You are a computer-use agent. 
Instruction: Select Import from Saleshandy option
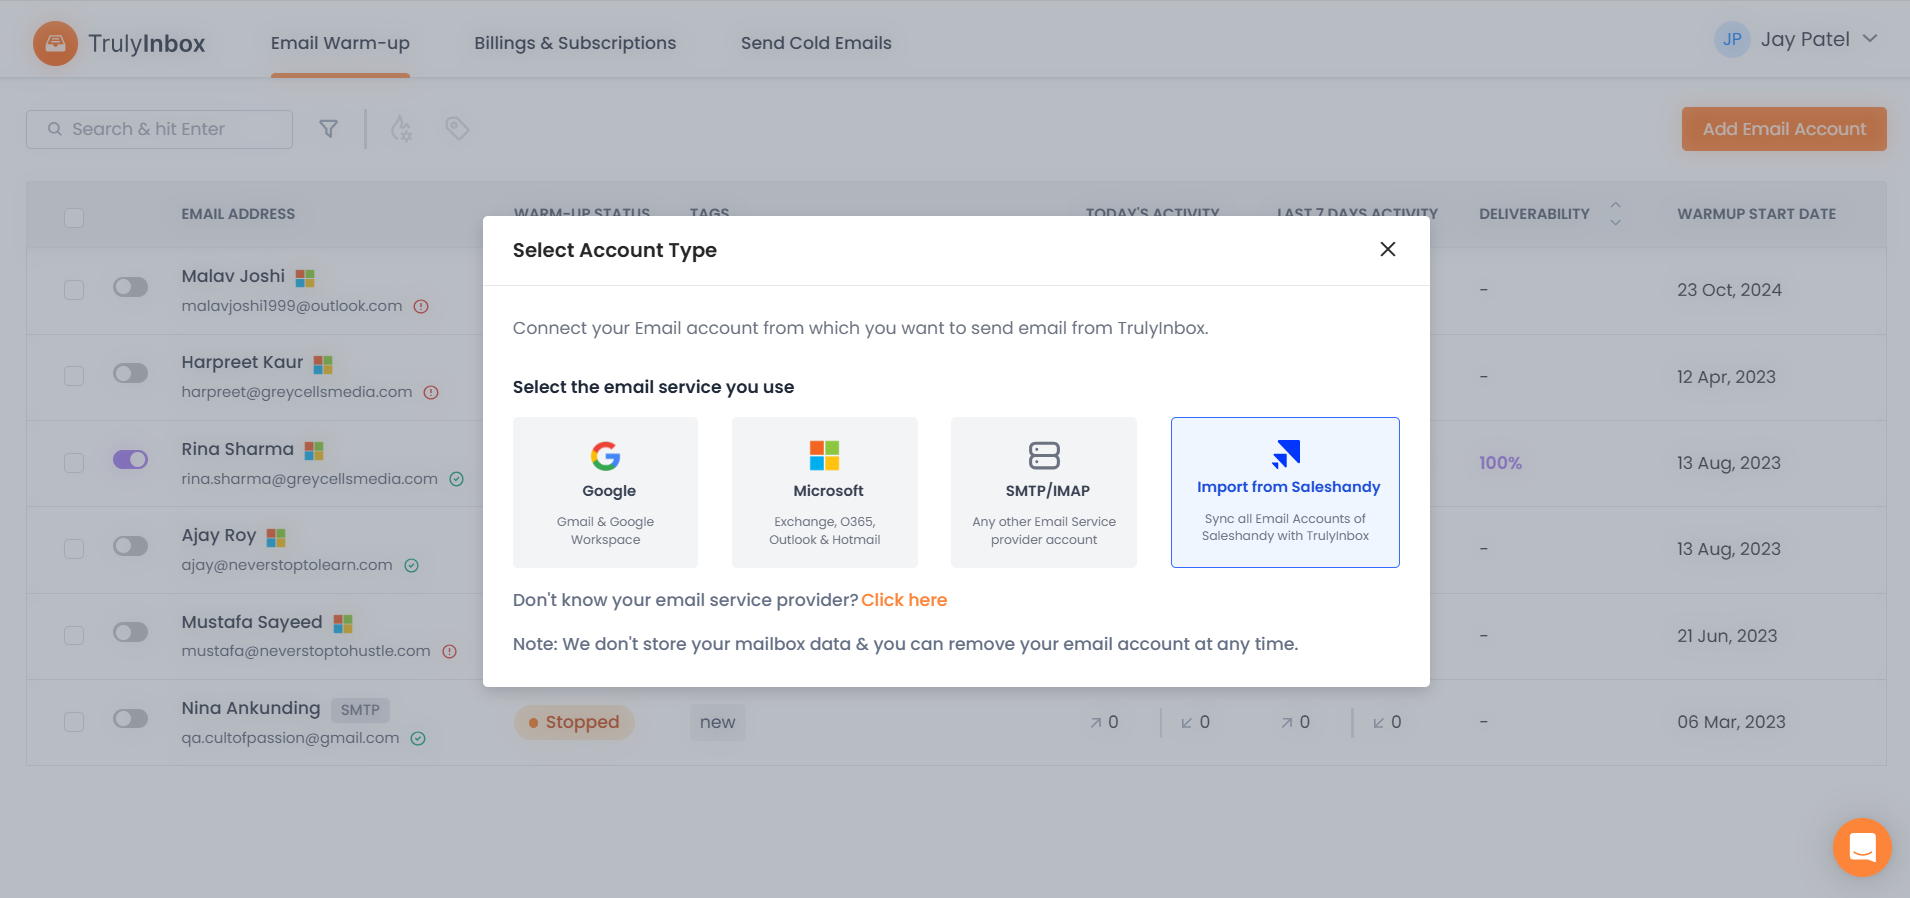pyautogui.click(x=1285, y=492)
